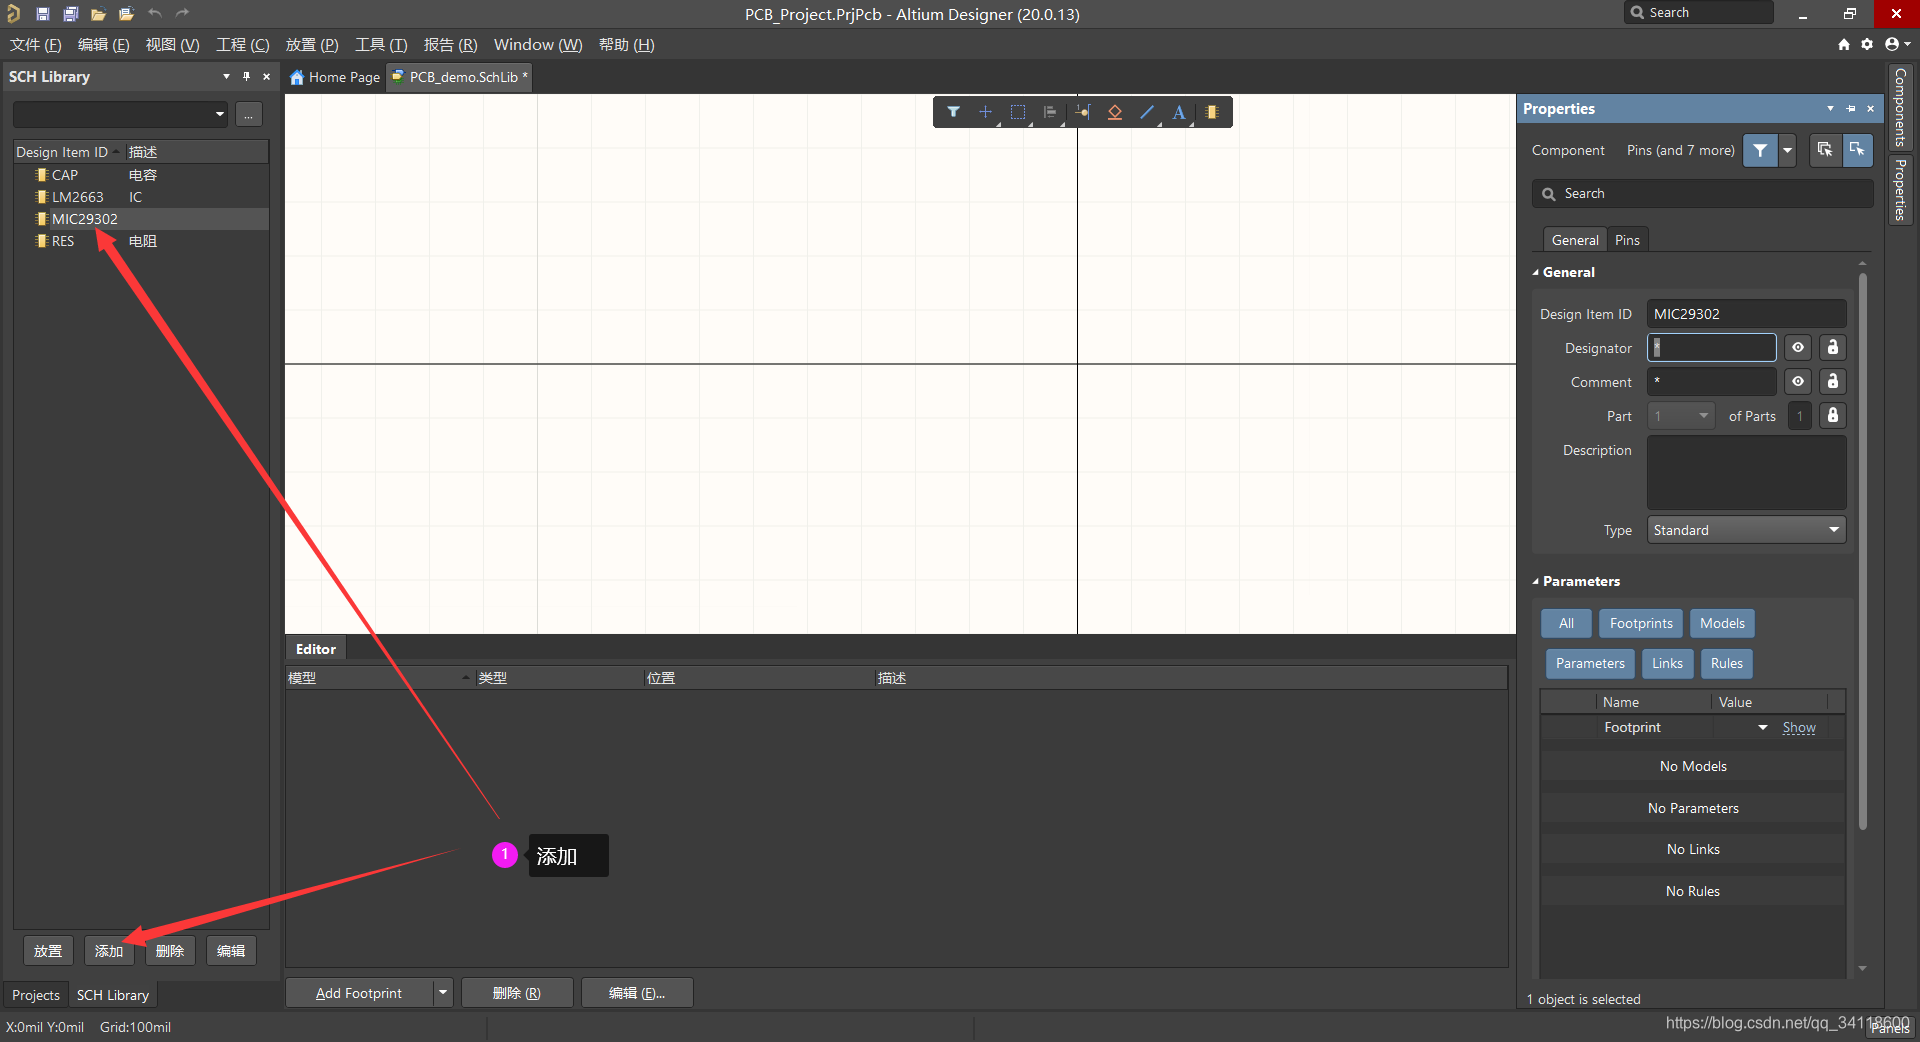1920x1042 pixels.
Task: Click the Undo arrow icon
Action: coord(155,14)
